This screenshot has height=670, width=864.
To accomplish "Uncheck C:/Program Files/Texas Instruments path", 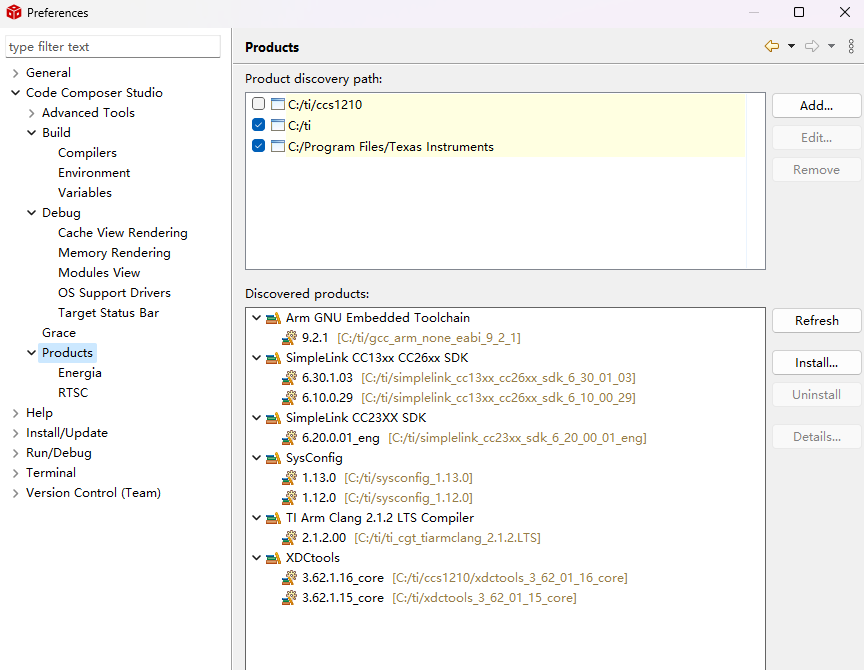I will (259, 146).
